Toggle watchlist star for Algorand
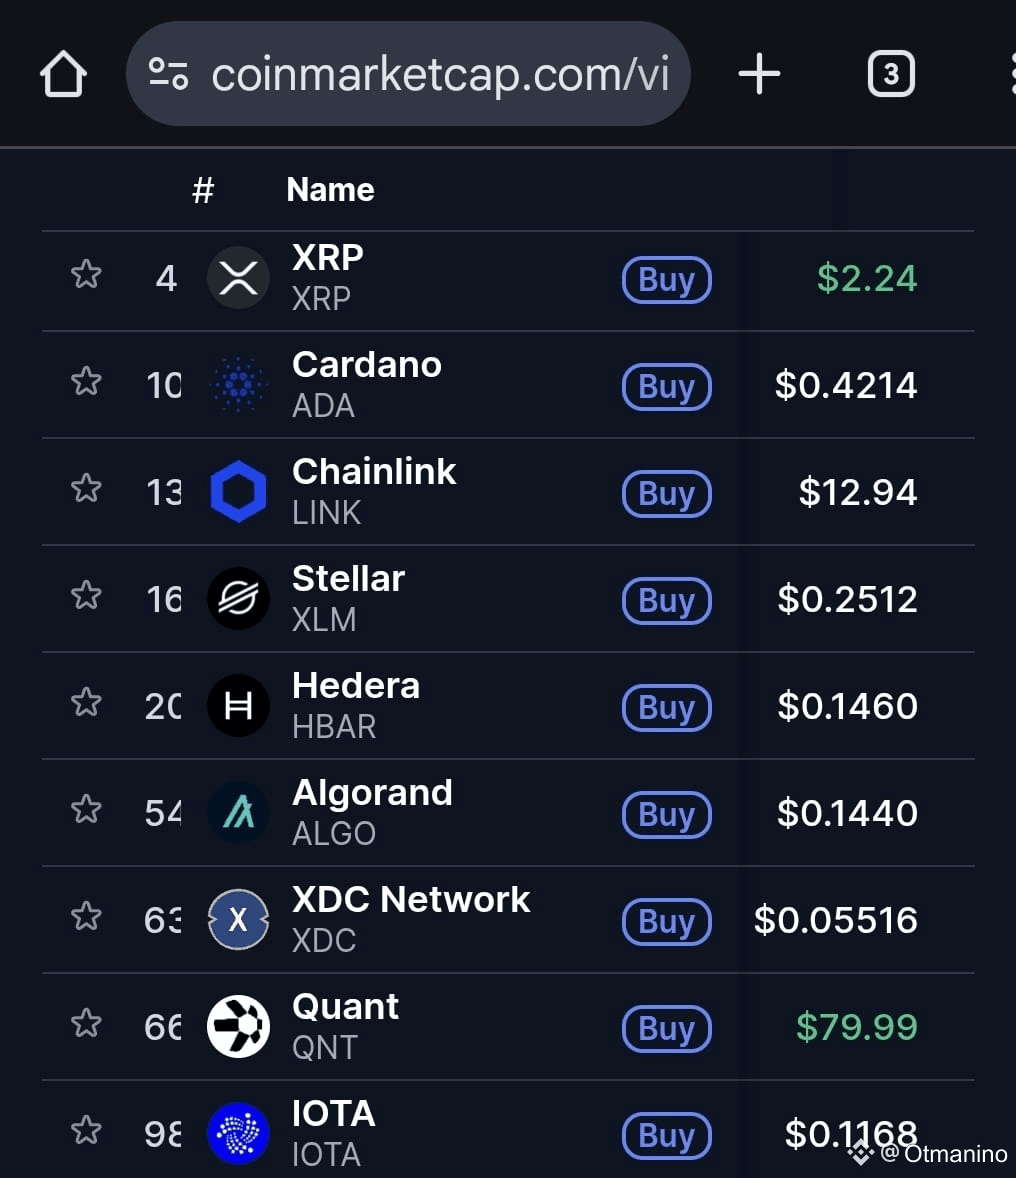This screenshot has width=1016, height=1178. [x=86, y=809]
